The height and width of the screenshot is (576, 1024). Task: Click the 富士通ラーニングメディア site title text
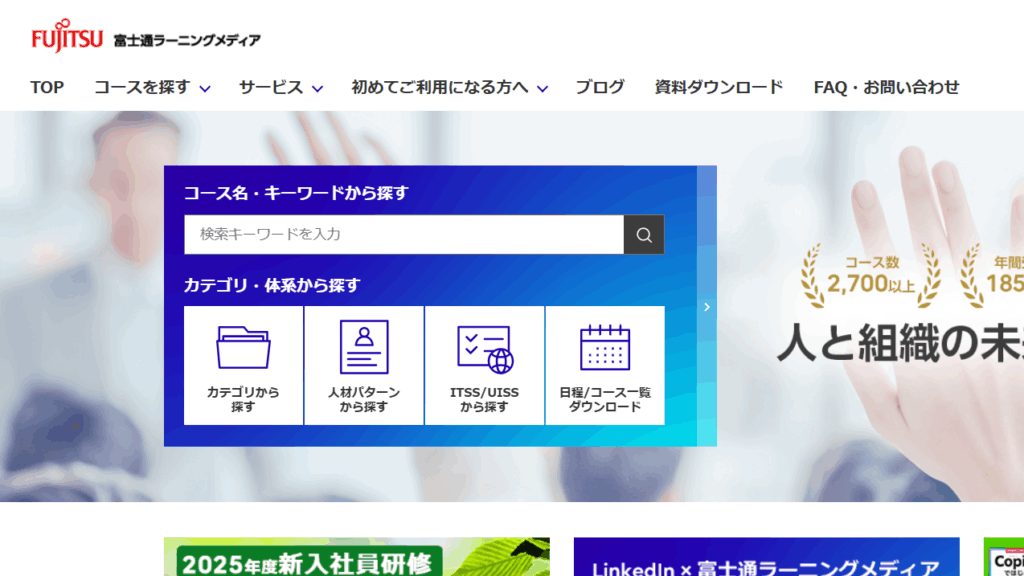point(187,40)
